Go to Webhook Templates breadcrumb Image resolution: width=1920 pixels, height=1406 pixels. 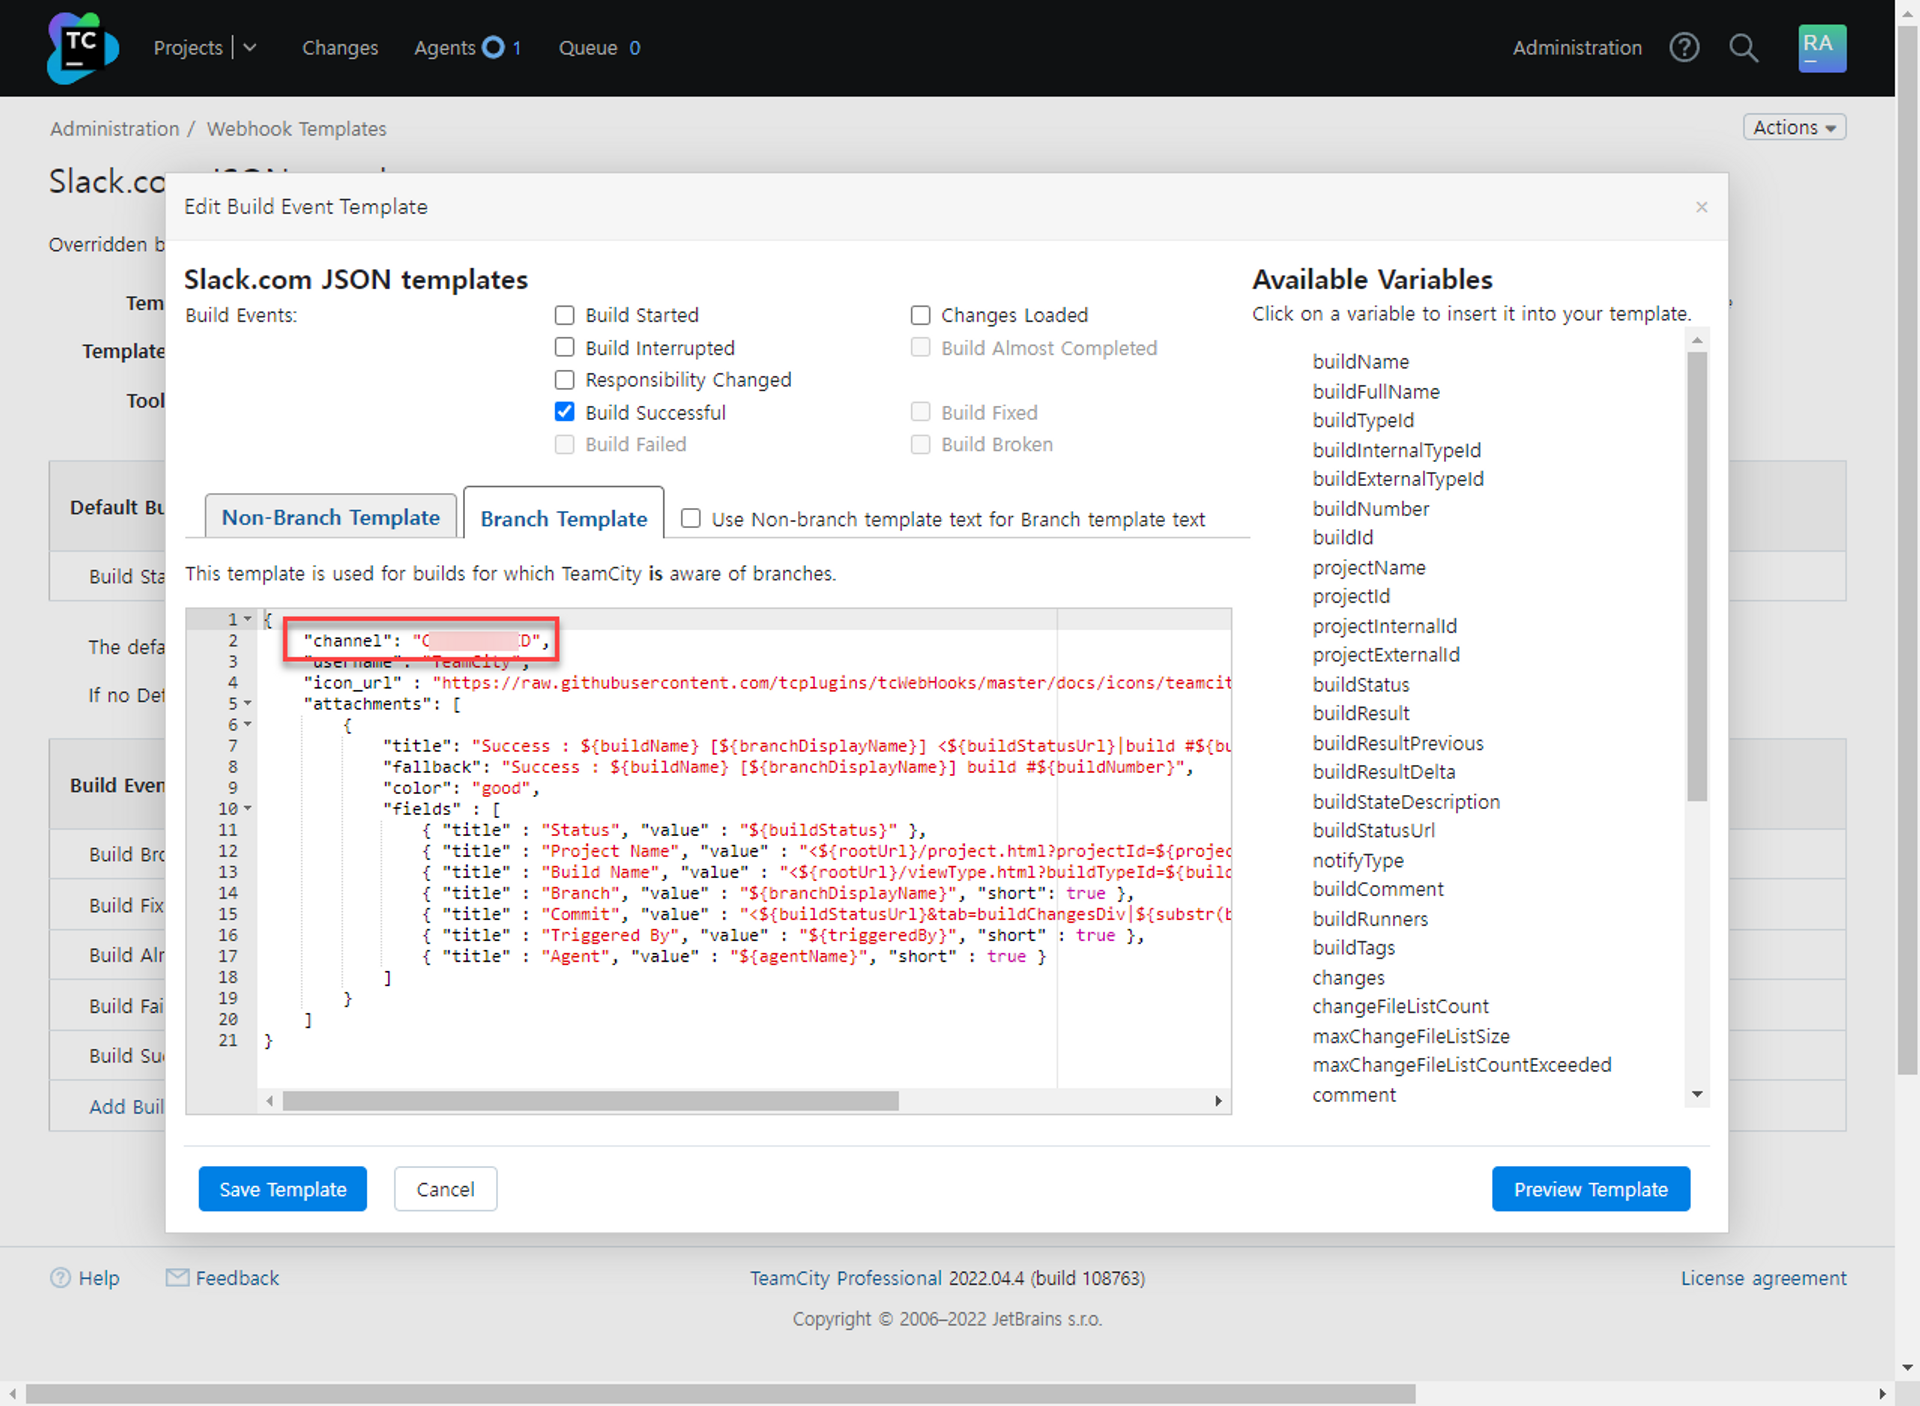click(296, 128)
